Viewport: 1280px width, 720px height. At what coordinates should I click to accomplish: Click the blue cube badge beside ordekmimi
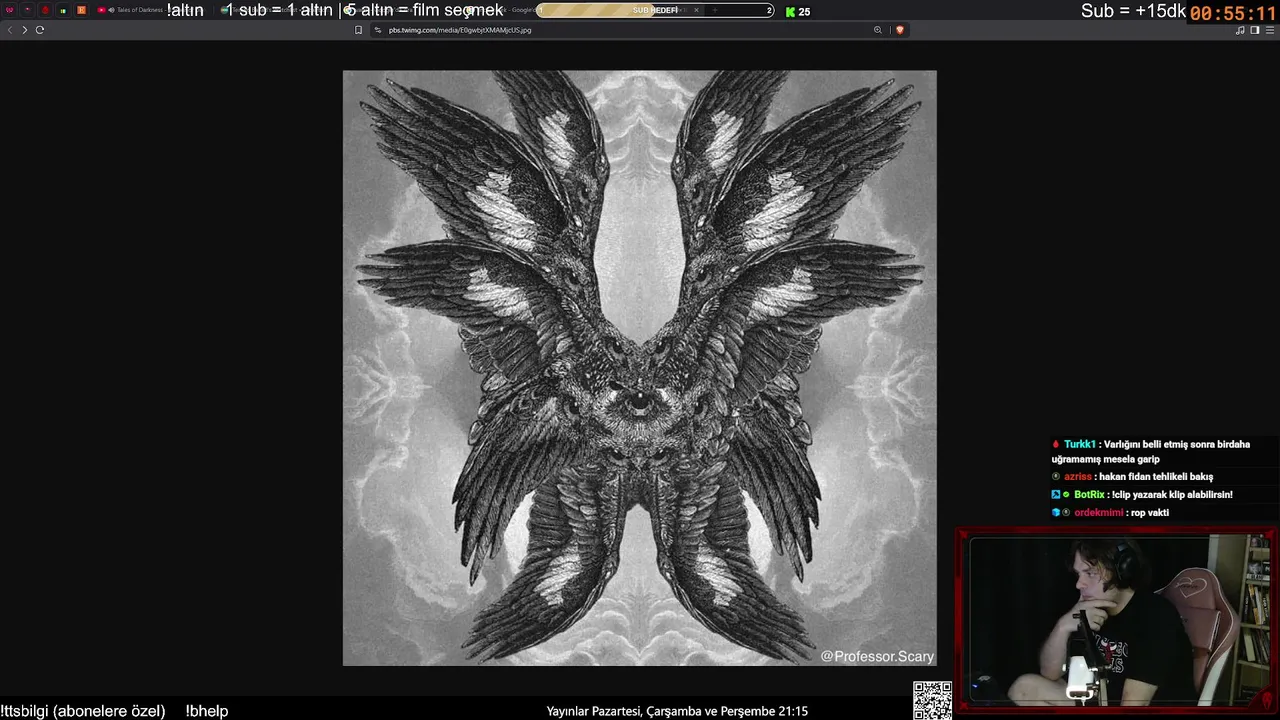1056,513
